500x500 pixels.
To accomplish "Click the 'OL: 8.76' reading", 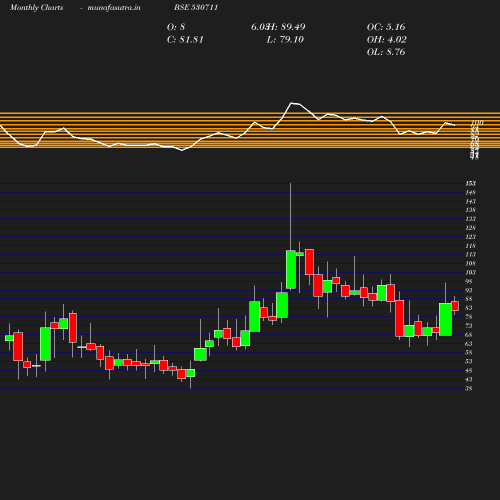I will tap(386, 52).
